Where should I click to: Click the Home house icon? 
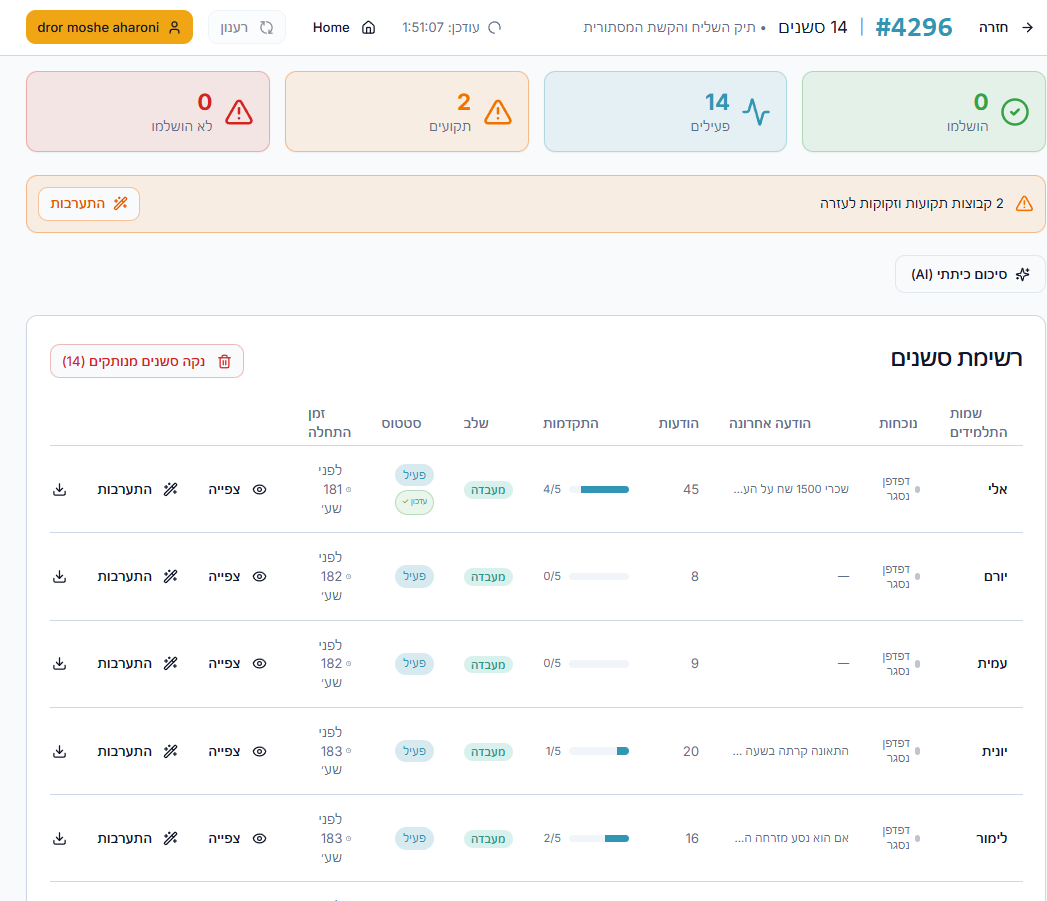click(369, 27)
